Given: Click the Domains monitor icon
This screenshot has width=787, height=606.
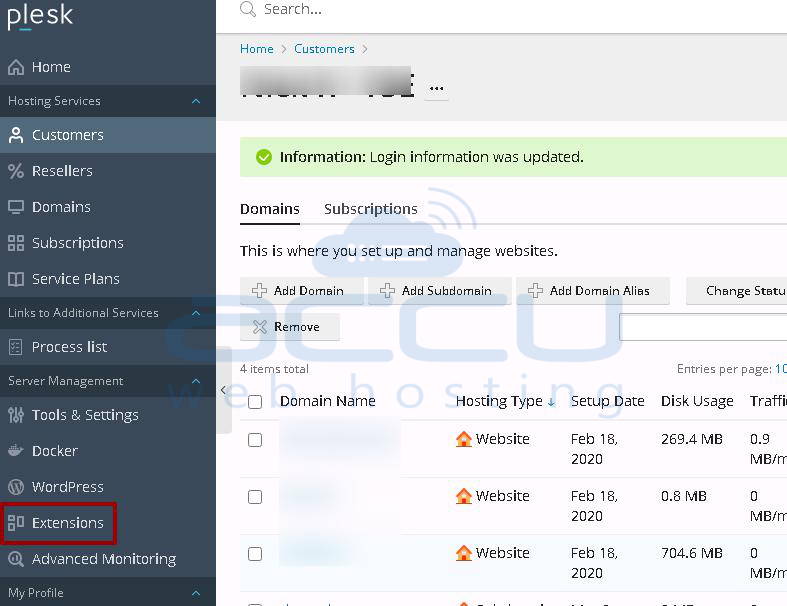Looking at the screenshot, I should (16, 207).
